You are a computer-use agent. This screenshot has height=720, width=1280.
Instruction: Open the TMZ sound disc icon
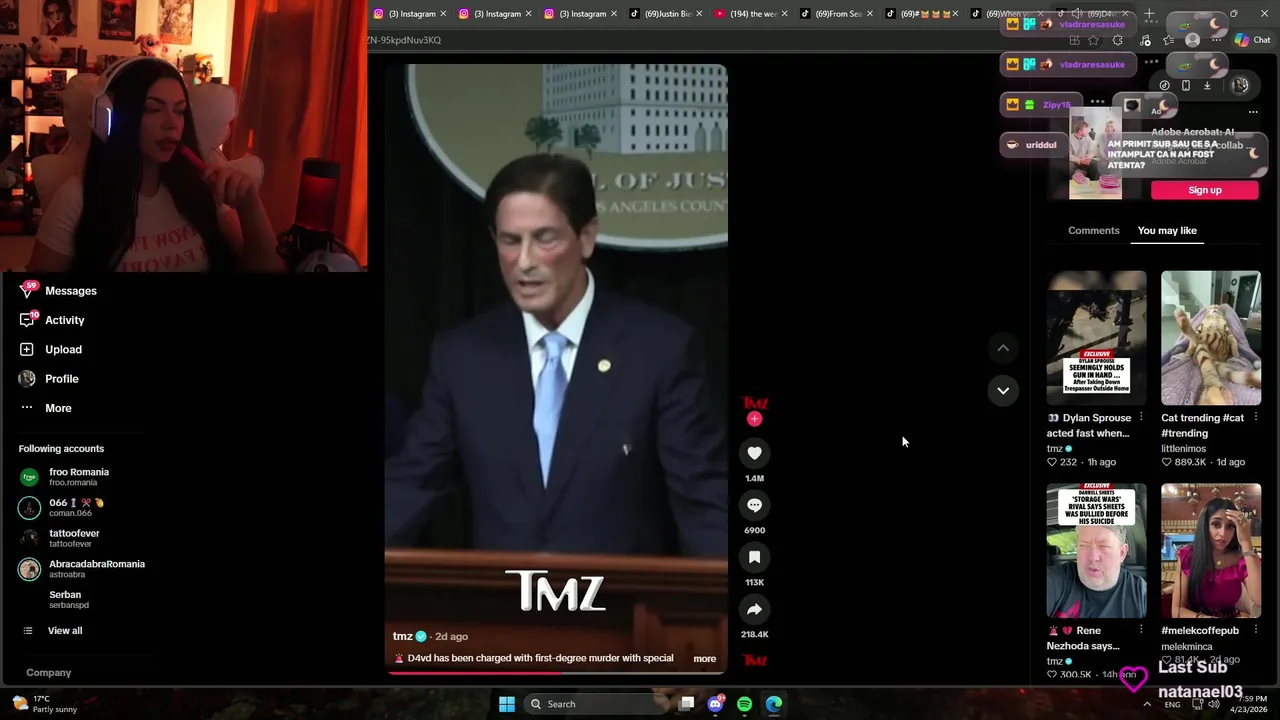754,660
